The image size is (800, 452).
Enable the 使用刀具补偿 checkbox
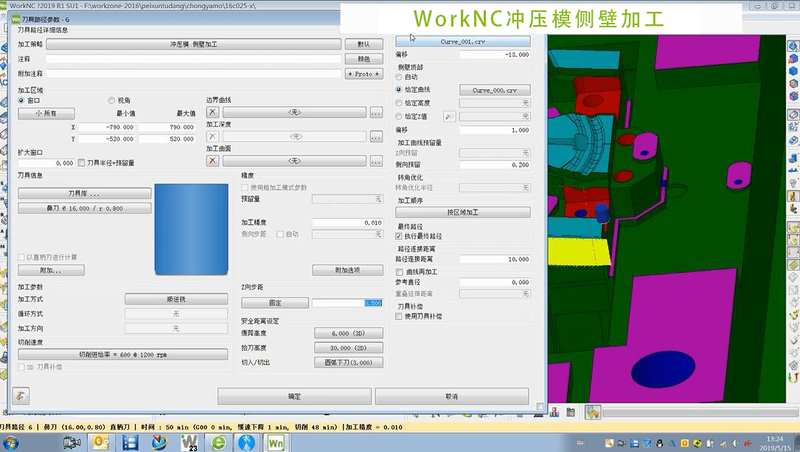[x=399, y=316]
